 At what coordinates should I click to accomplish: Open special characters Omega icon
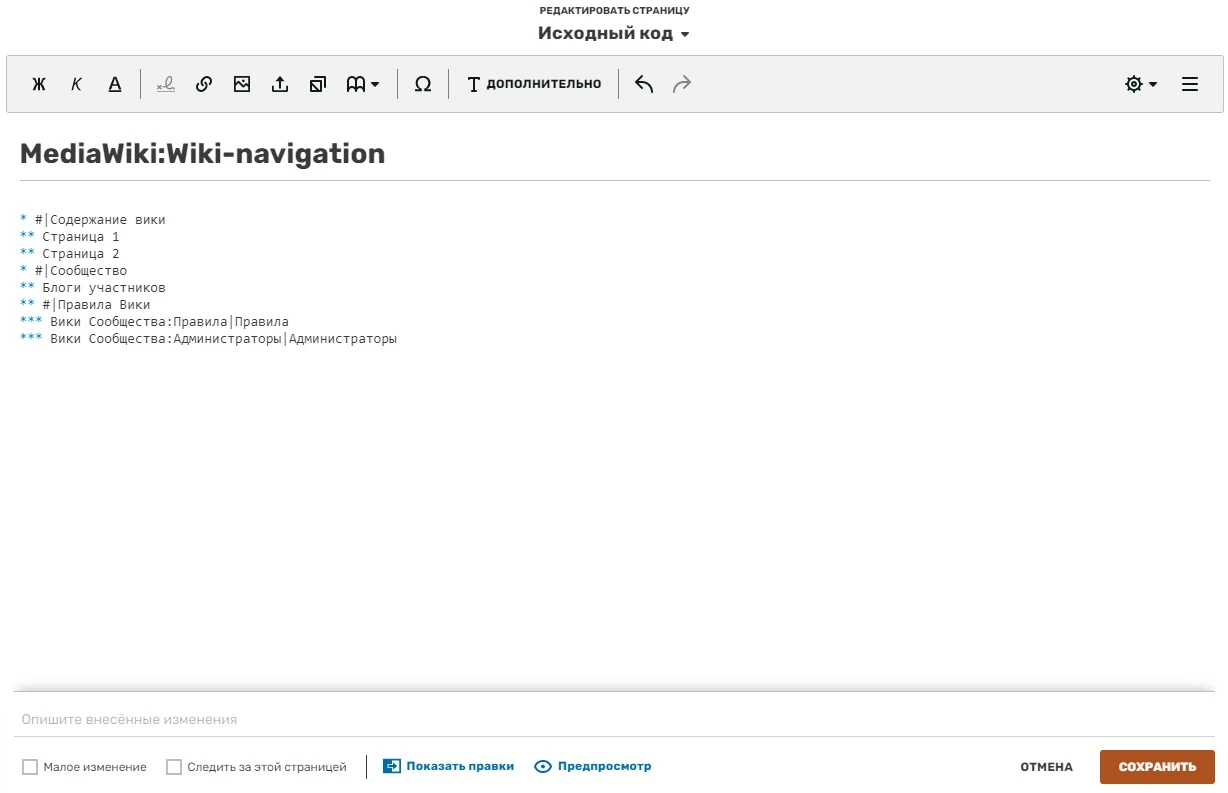tap(423, 84)
